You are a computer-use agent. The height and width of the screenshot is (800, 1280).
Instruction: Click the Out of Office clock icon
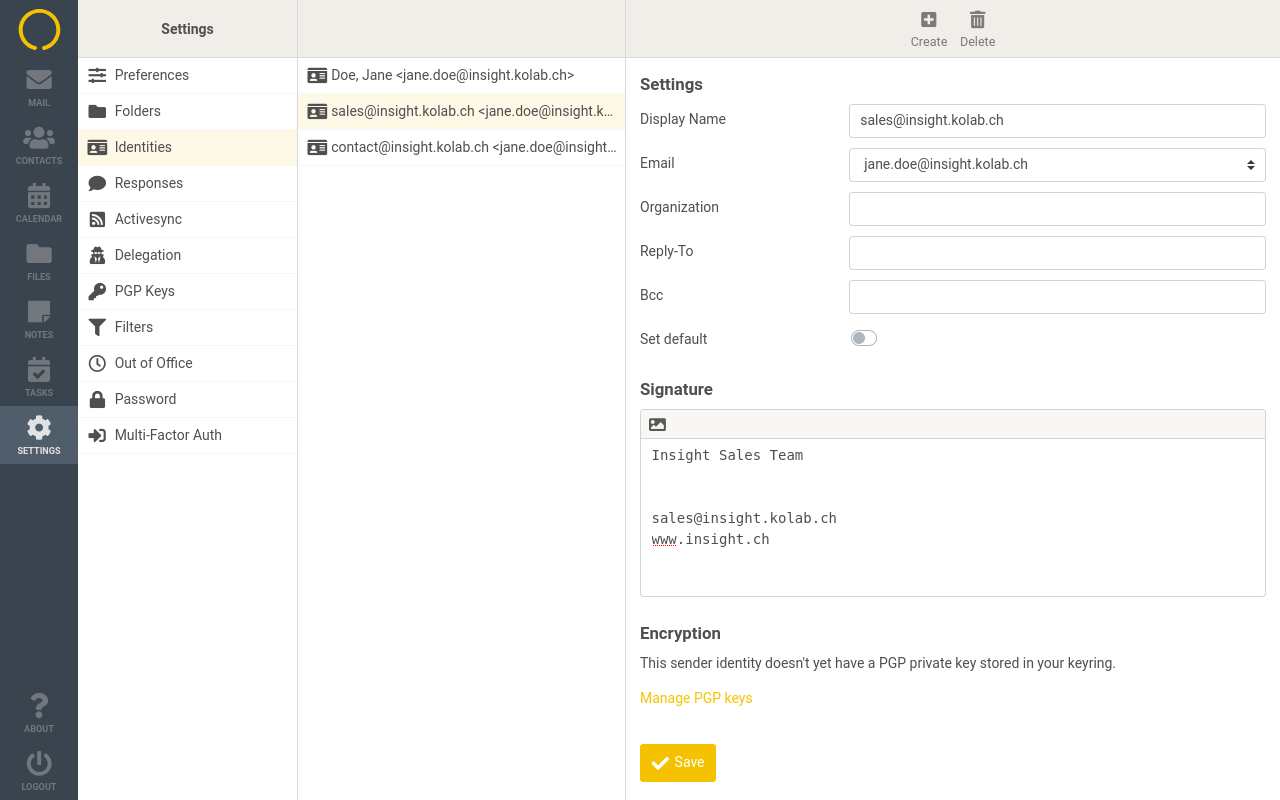[x=97, y=363]
